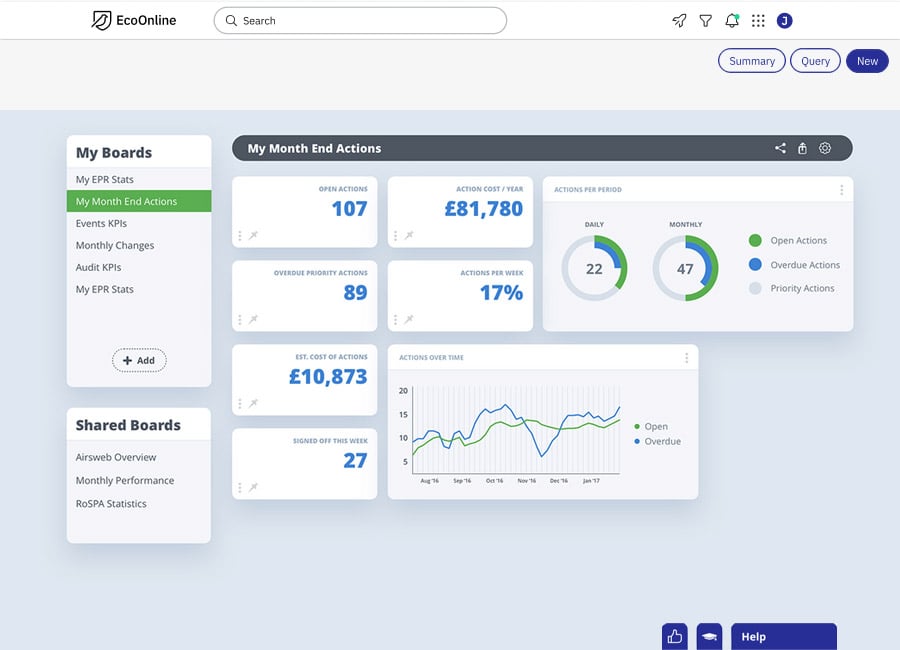Screen dimensions: 900x650
Task: Open the rocket launch icon
Action: coord(679,21)
